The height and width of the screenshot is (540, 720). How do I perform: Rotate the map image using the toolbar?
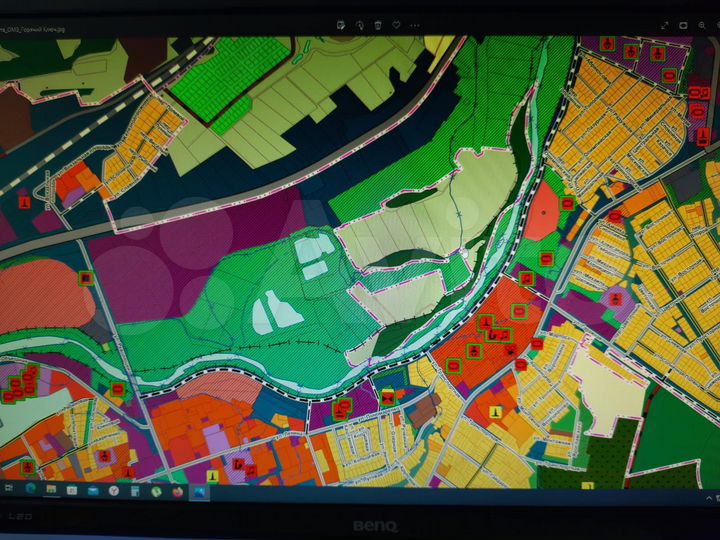[x=360, y=24]
